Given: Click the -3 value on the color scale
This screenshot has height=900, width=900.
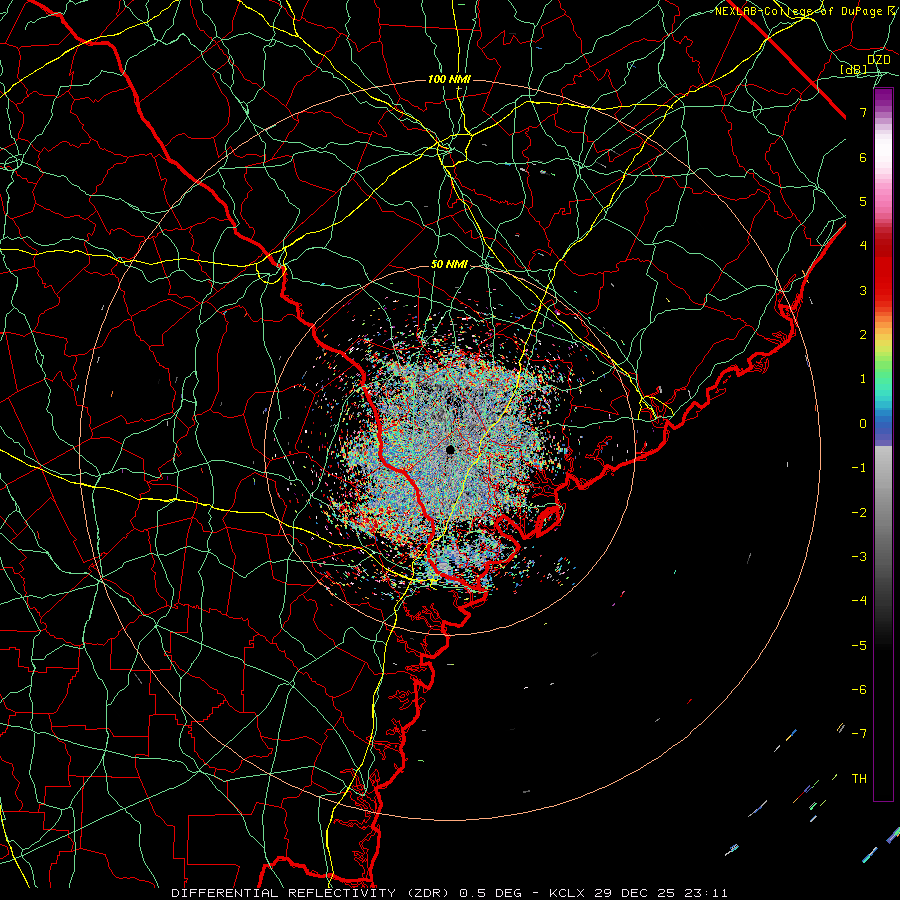Looking at the screenshot, I should 859,557.
